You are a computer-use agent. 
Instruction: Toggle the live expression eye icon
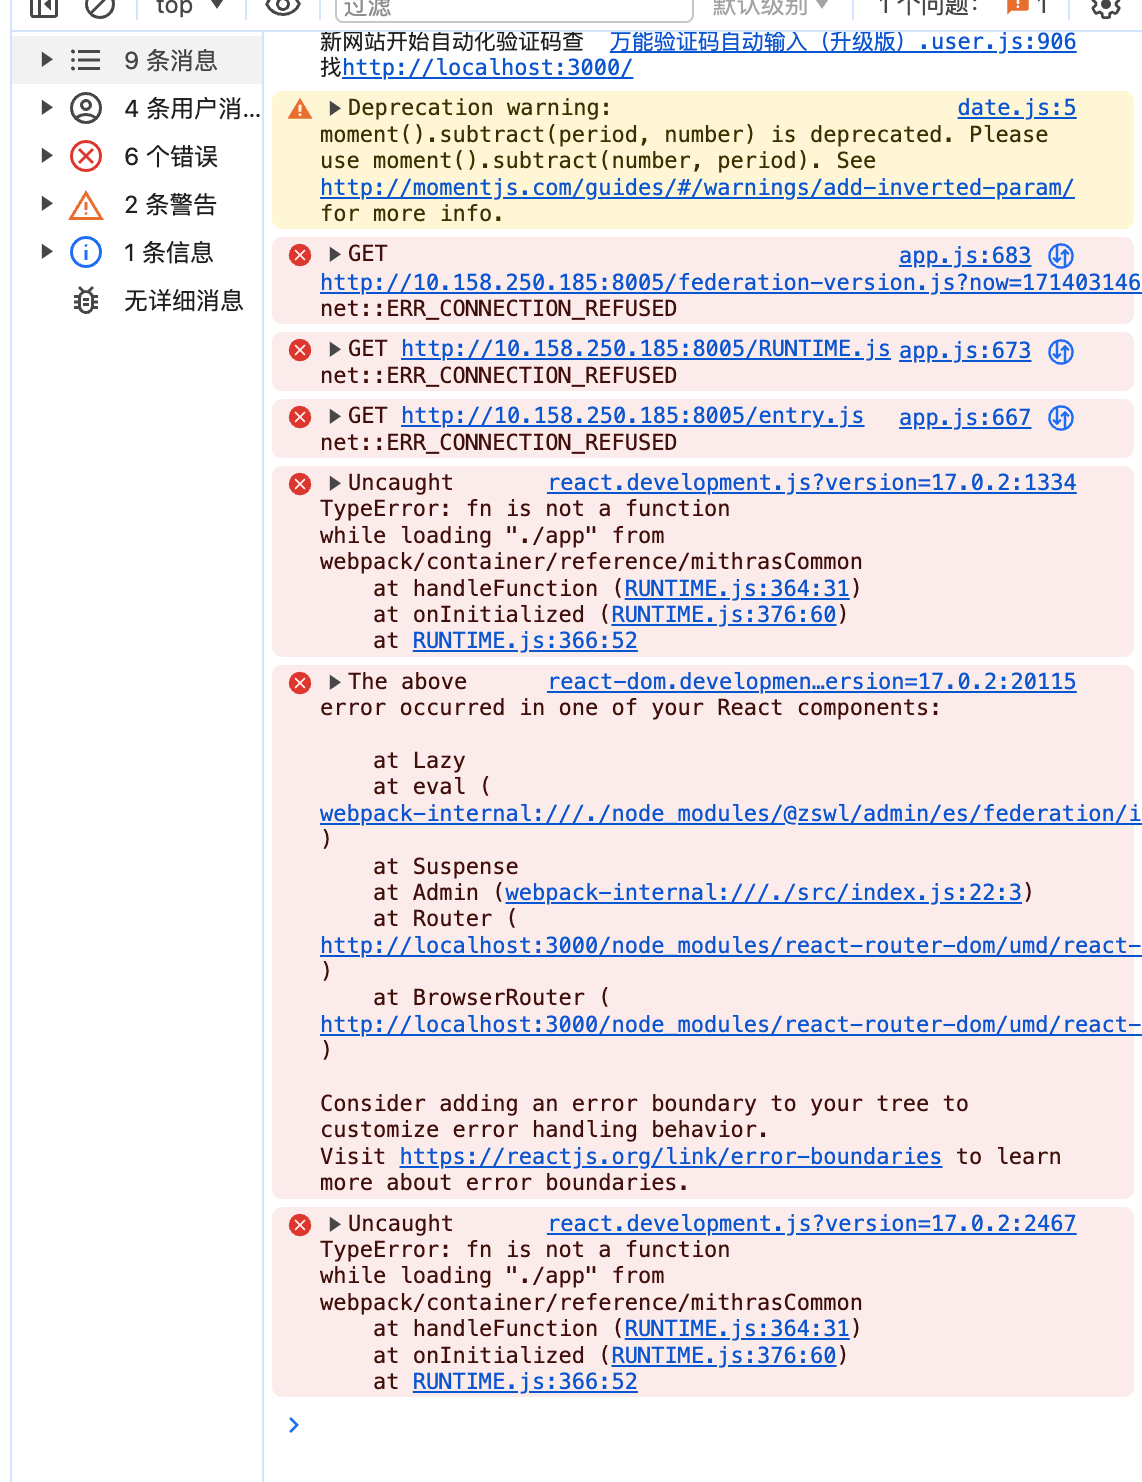click(283, 8)
